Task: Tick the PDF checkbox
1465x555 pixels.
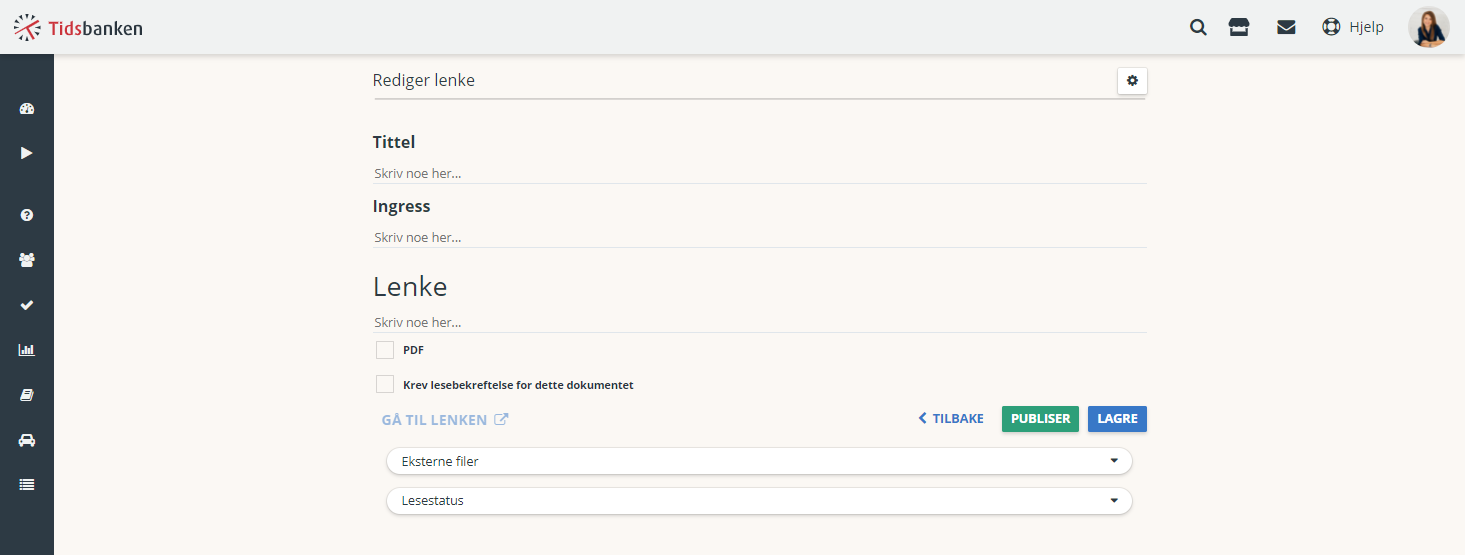Action: tap(385, 350)
